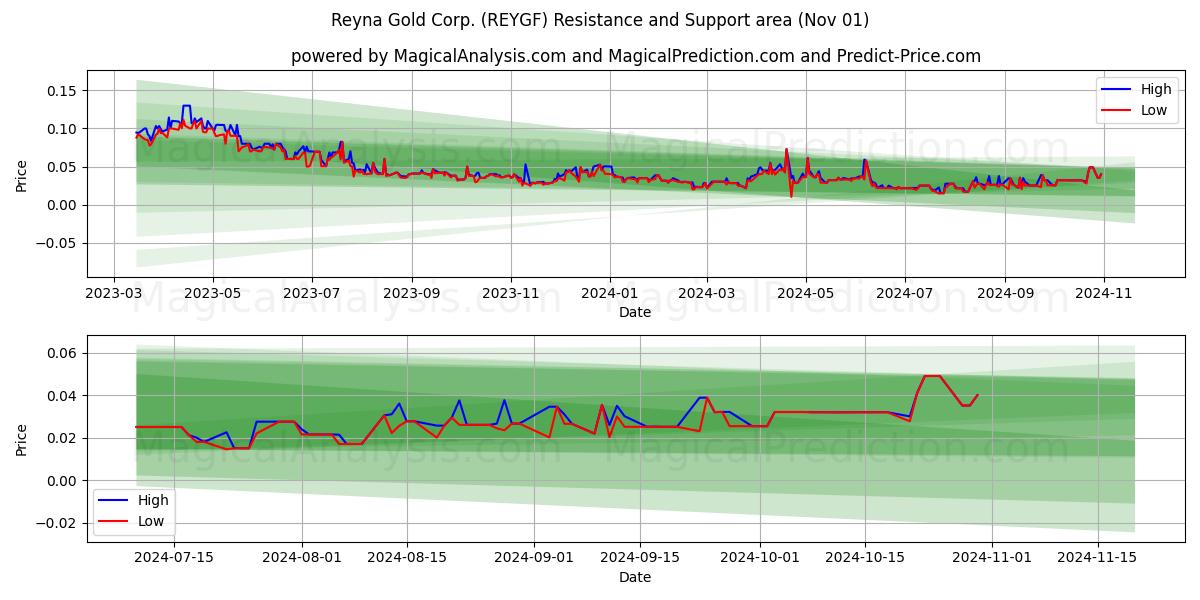Click the '2024-11-01' date tick label
This screenshot has width=1200, height=600.
pos(993,559)
